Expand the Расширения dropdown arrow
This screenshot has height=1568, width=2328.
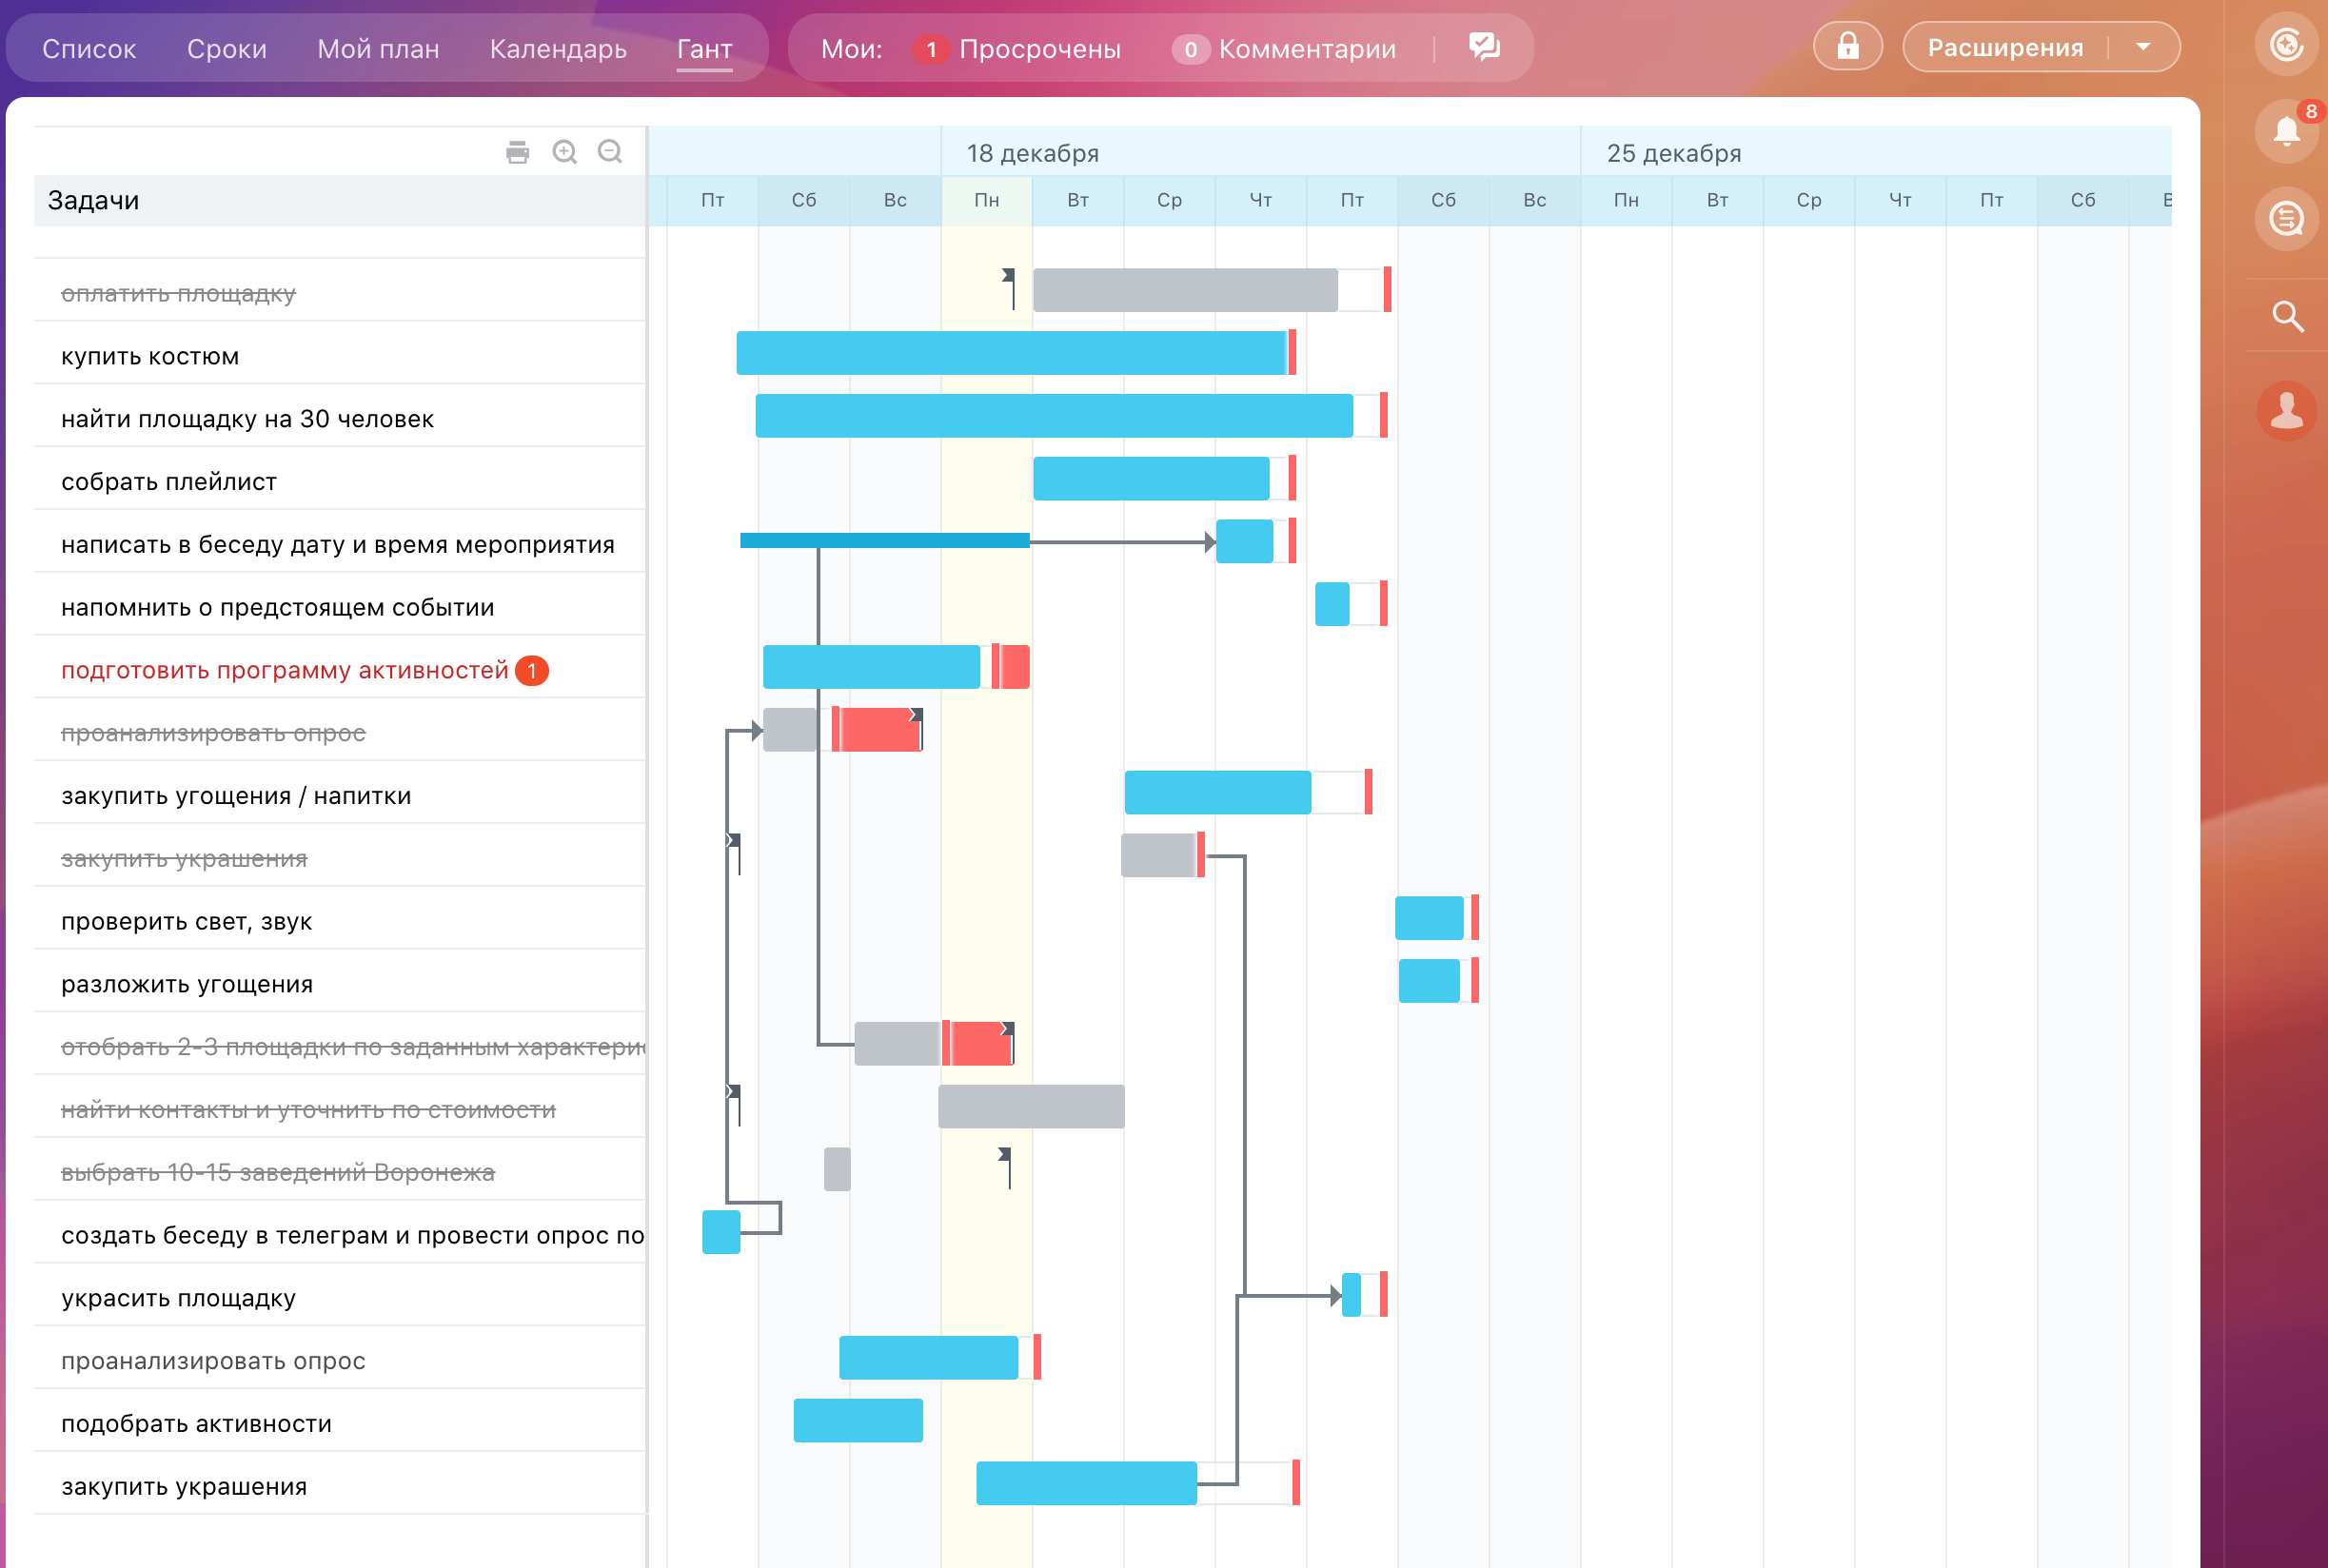(x=2143, y=47)
